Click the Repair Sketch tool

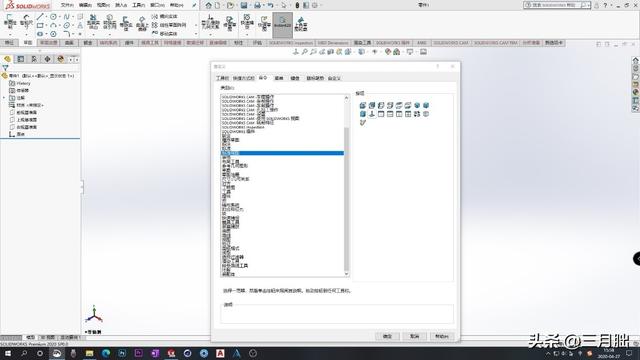(229, 23)
